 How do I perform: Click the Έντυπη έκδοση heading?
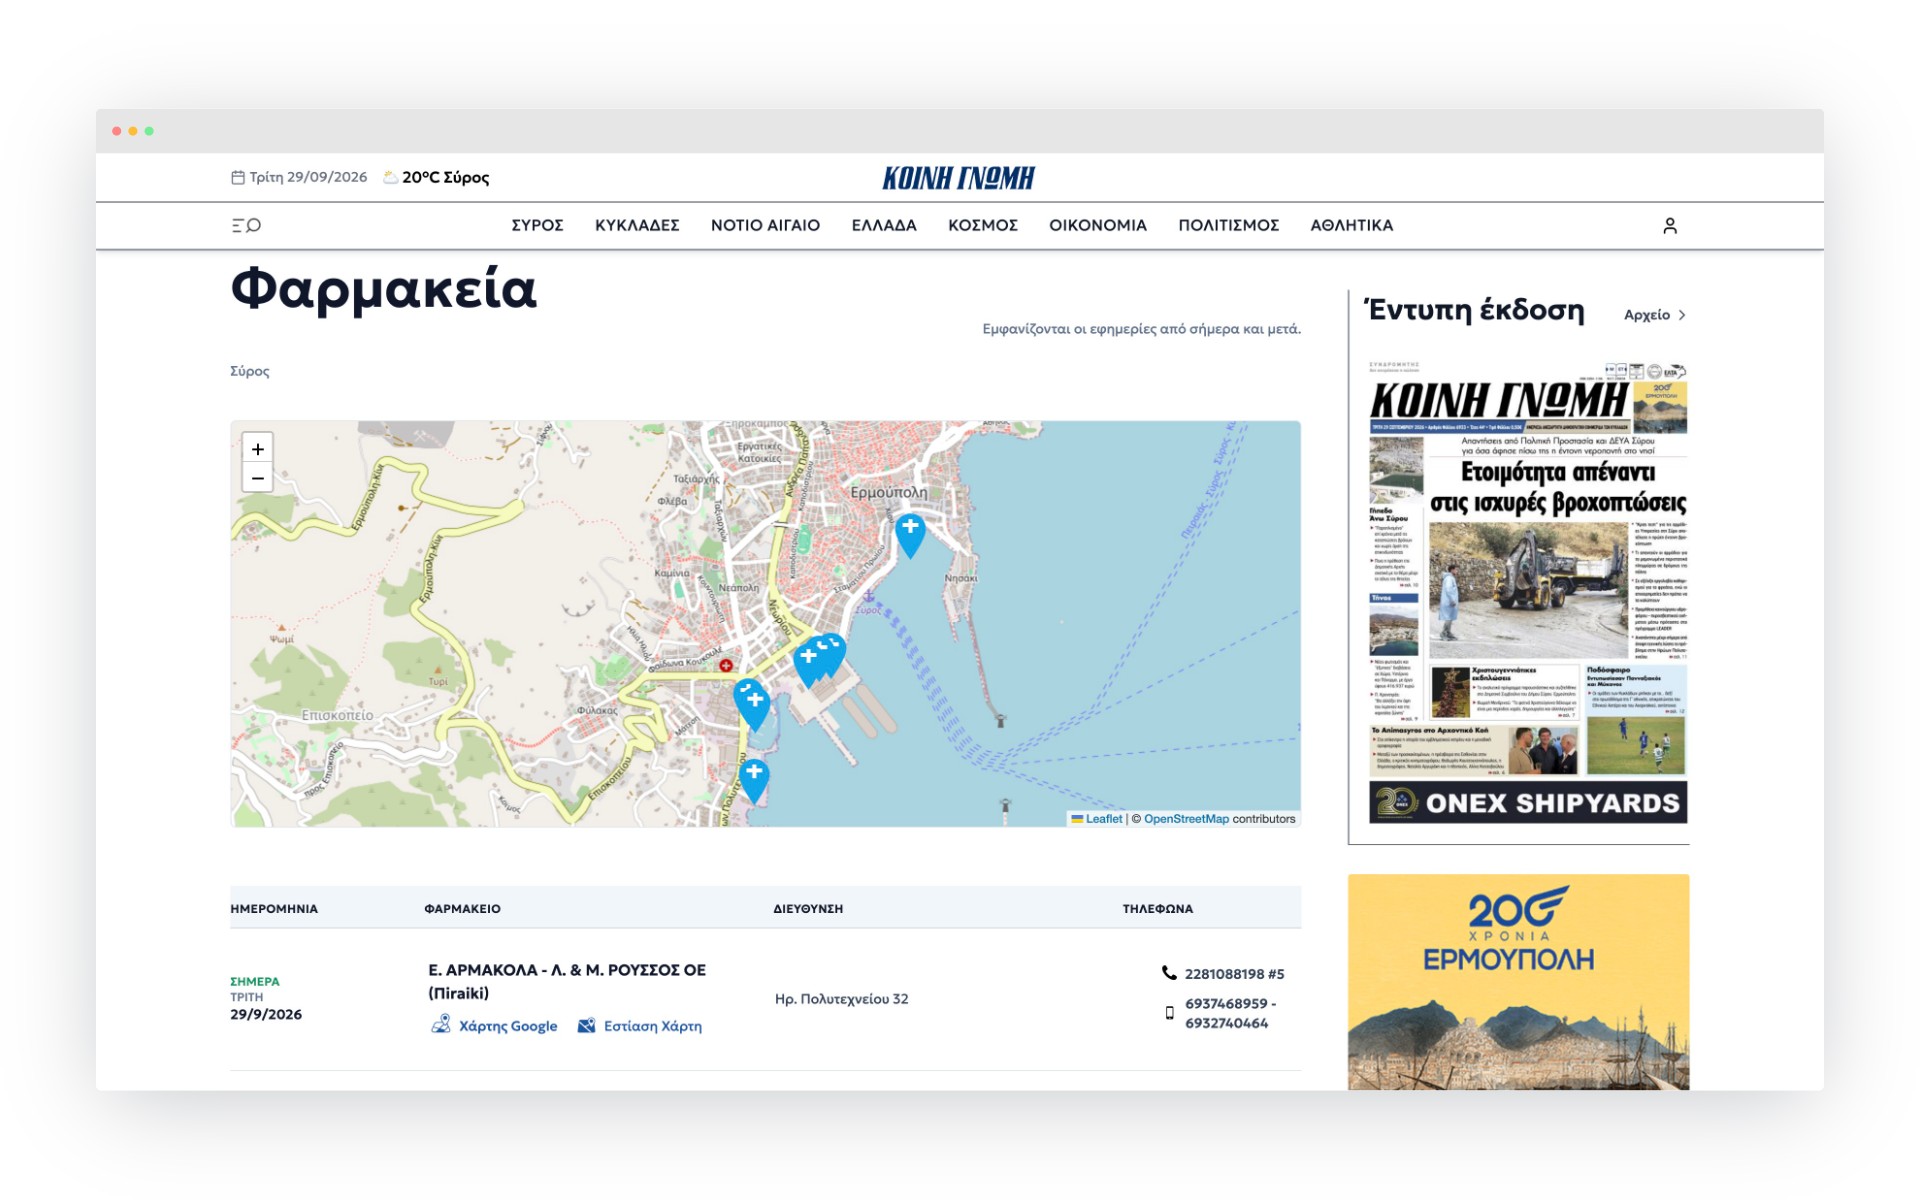(x=1475, y=310)
